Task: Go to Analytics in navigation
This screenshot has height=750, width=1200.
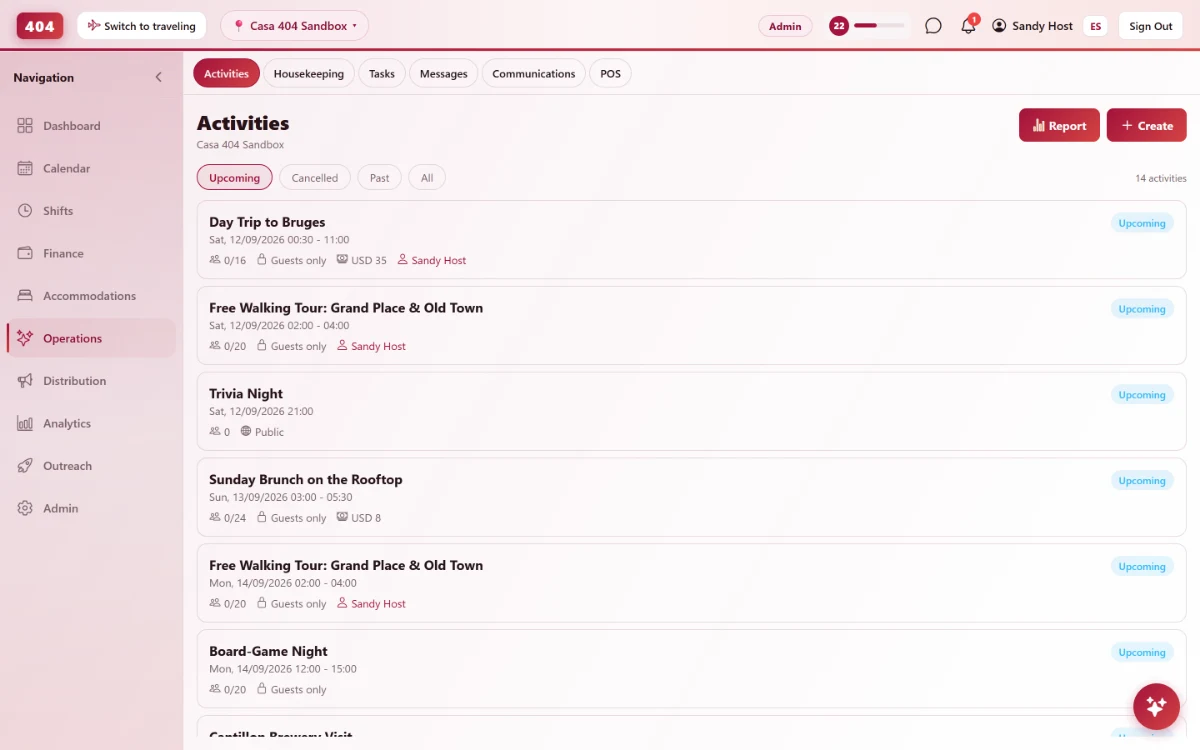Action: point(91,423)
